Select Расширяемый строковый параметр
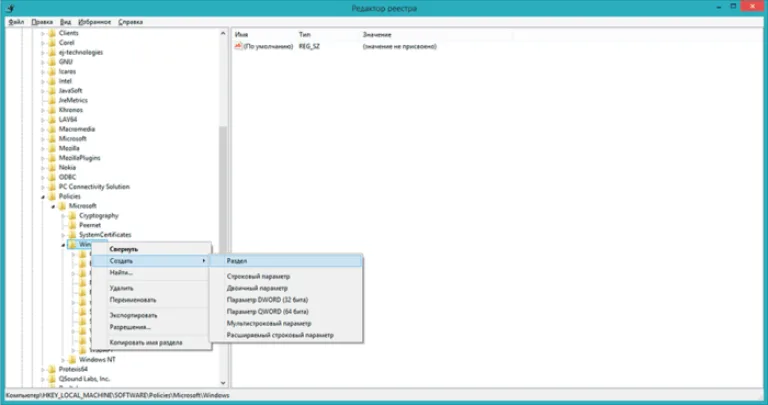Viewport: 768px width, 405px height. pyautogui.click(x=286, y=335)
